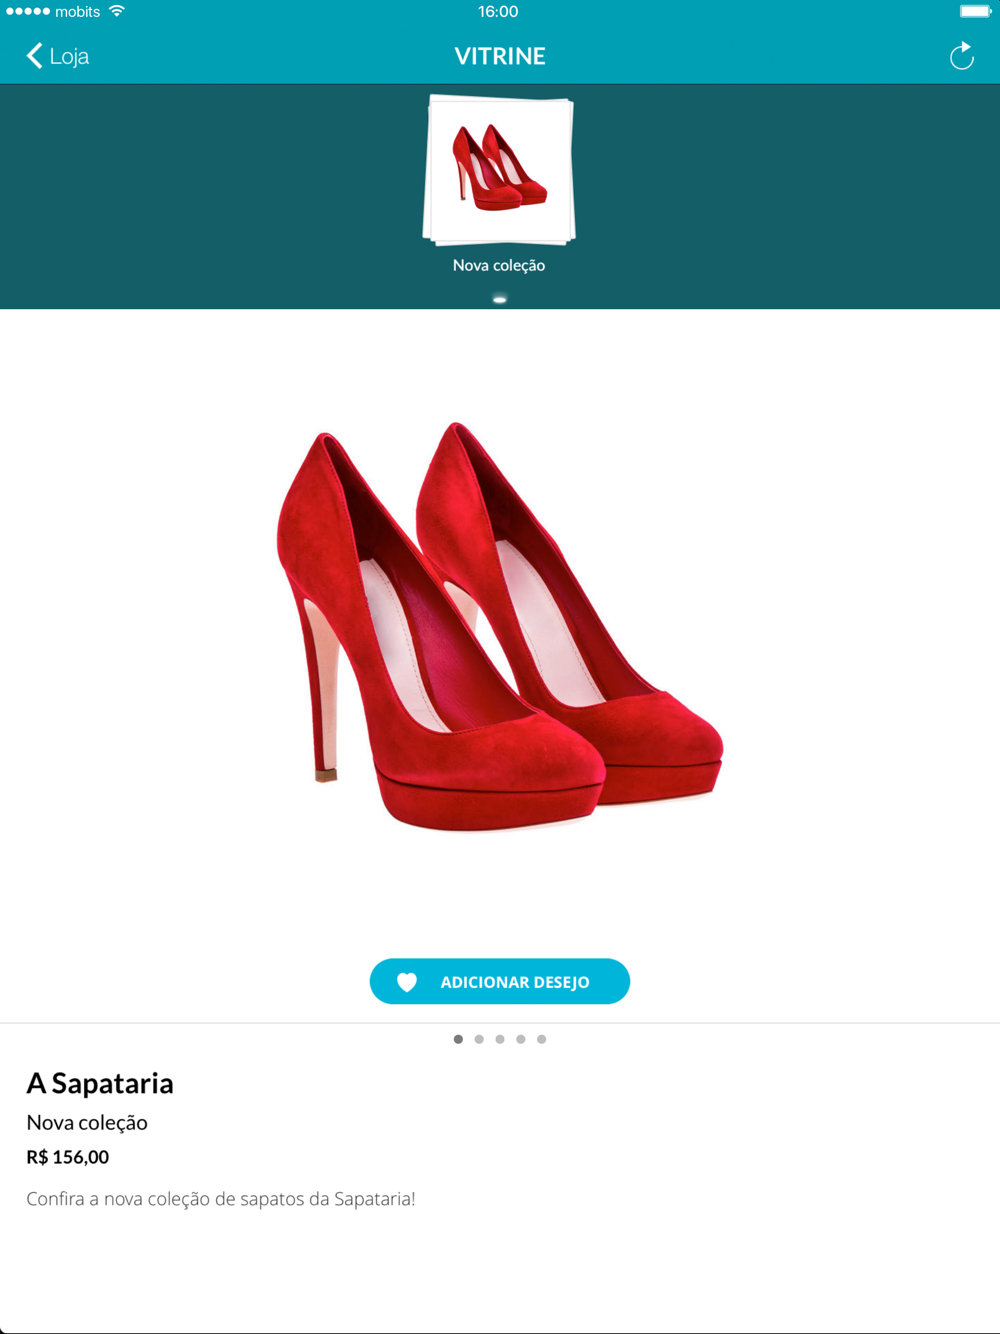Image resolution: width=1000 pixels, height=1334 pixels.
Task: Tap the refresh icon in the header
Action: [x=961, y=56]
